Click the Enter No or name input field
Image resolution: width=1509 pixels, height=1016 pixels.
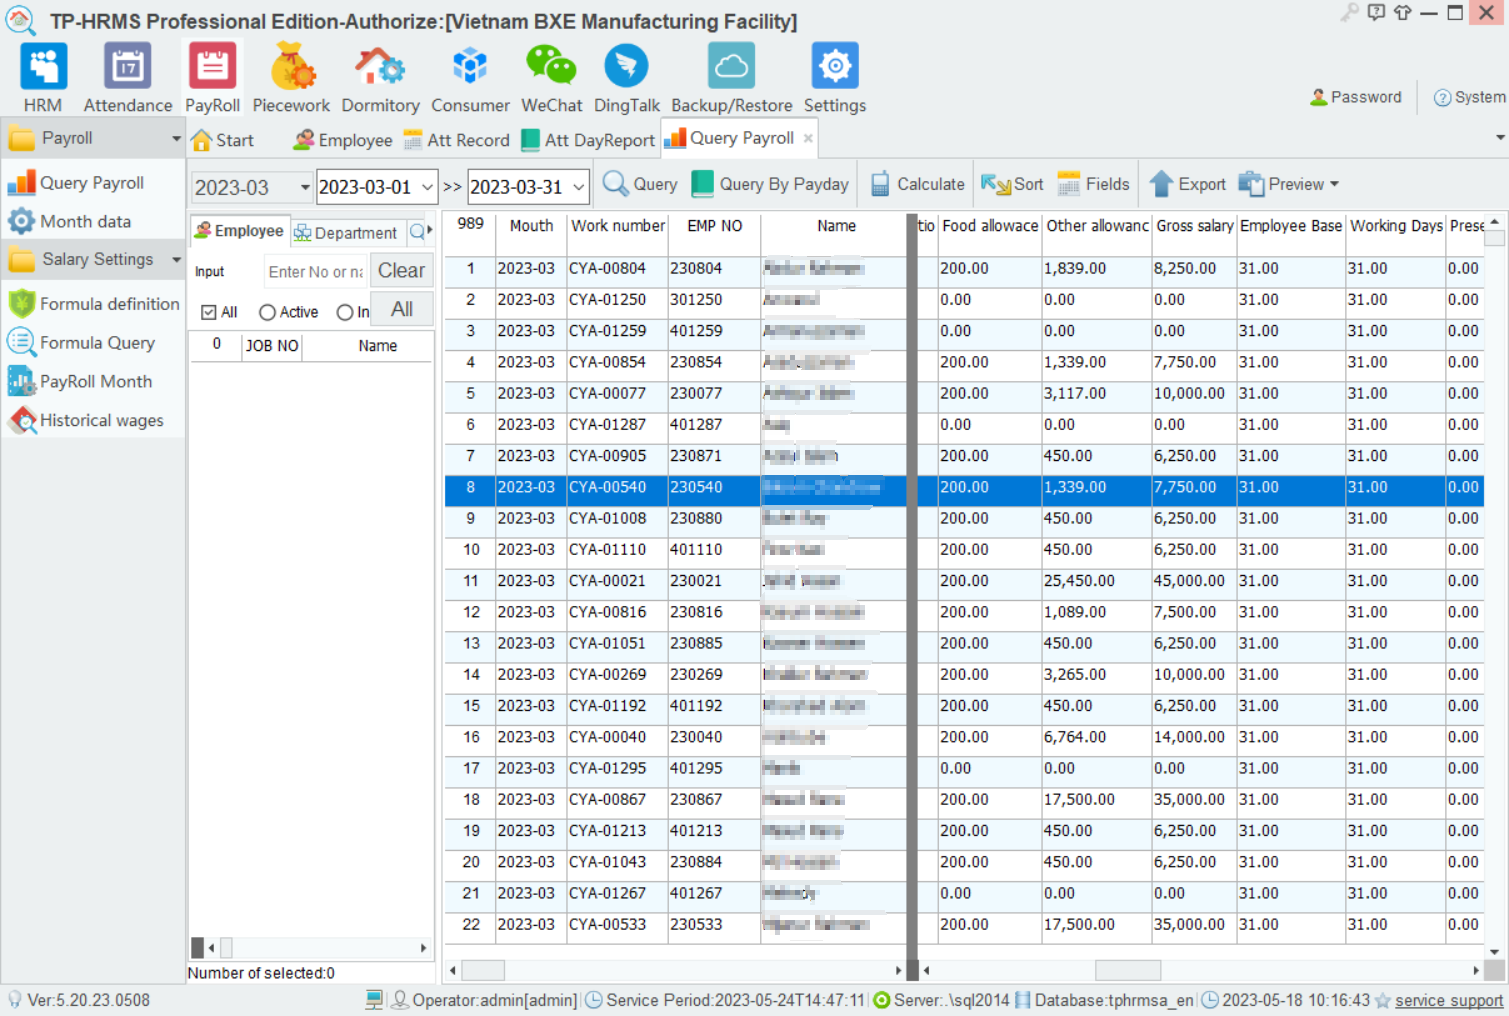point(315,272)
